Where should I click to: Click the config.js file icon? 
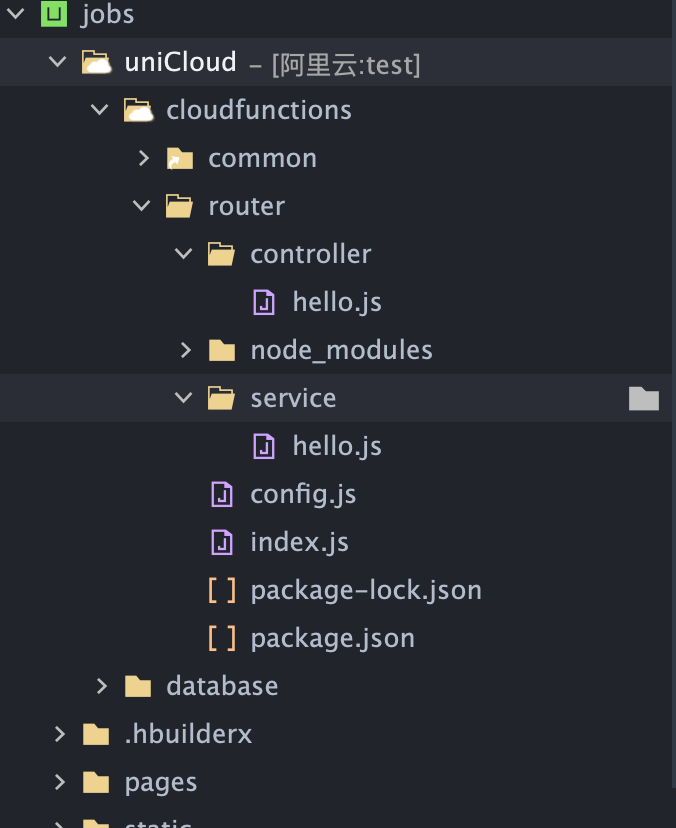pos(222,494)
